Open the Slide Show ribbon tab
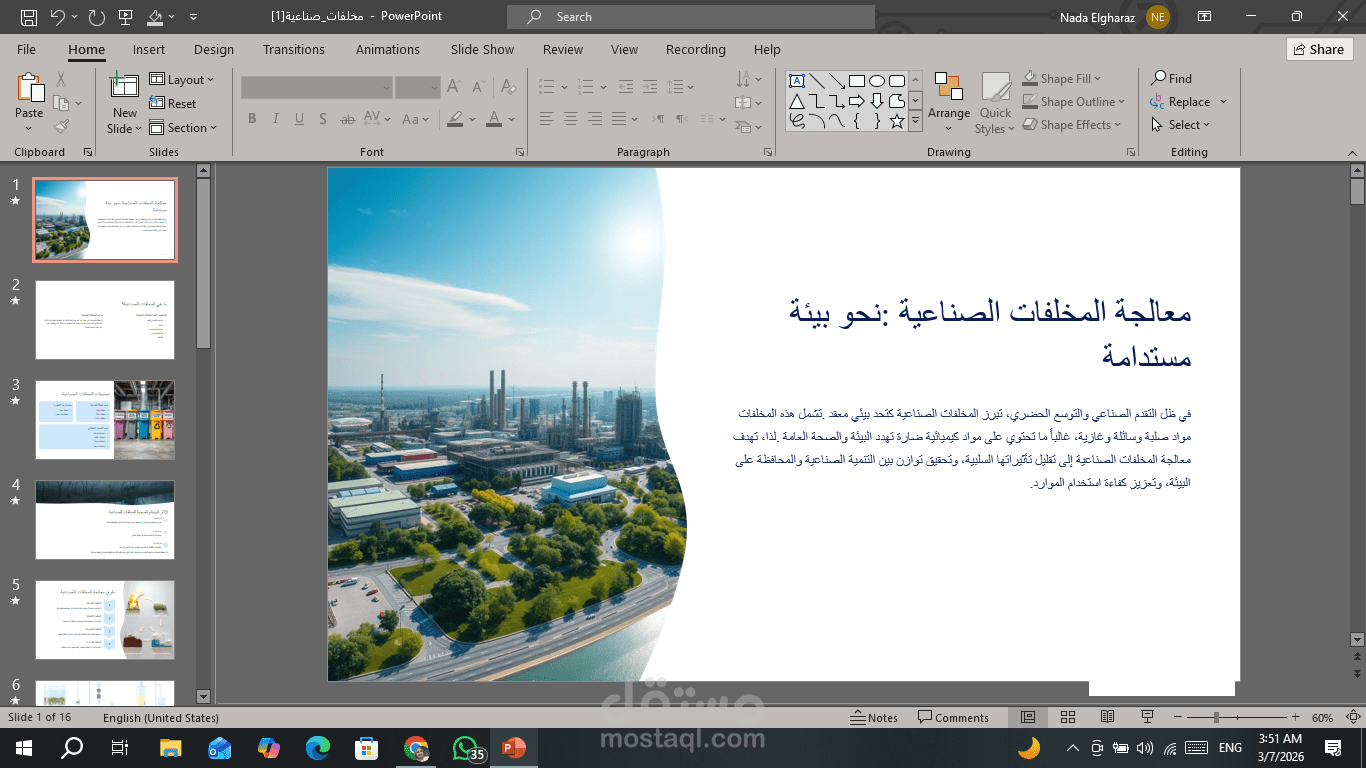 point(482,49)
